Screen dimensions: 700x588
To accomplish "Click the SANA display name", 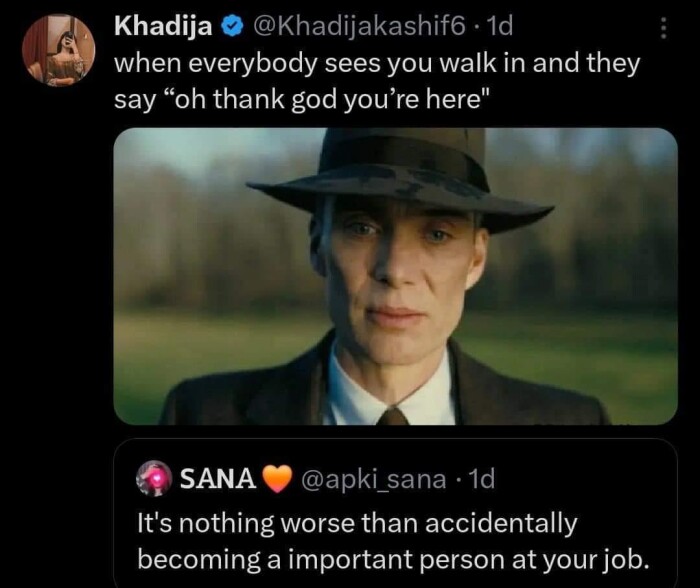I will pyautogui.click(x=218, y=479).
